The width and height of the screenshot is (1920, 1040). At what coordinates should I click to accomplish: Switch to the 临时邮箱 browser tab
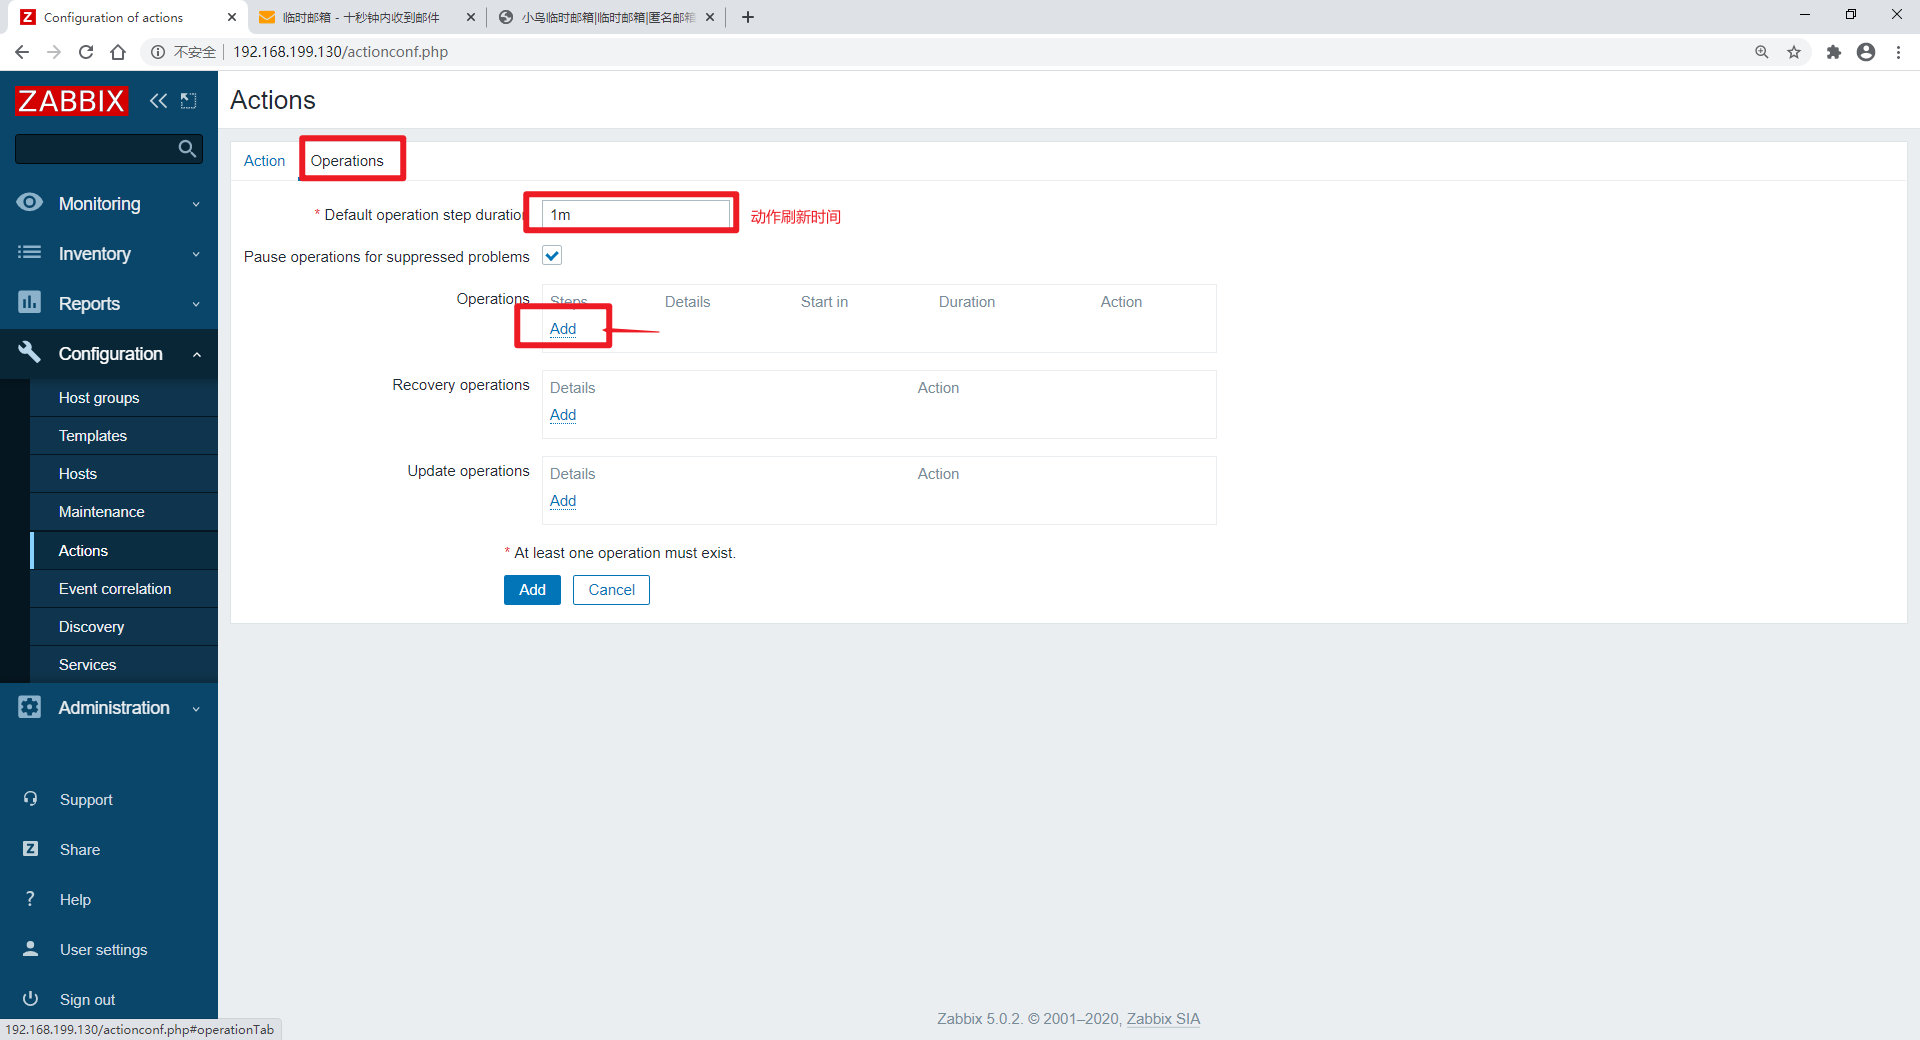pos(361,17)
